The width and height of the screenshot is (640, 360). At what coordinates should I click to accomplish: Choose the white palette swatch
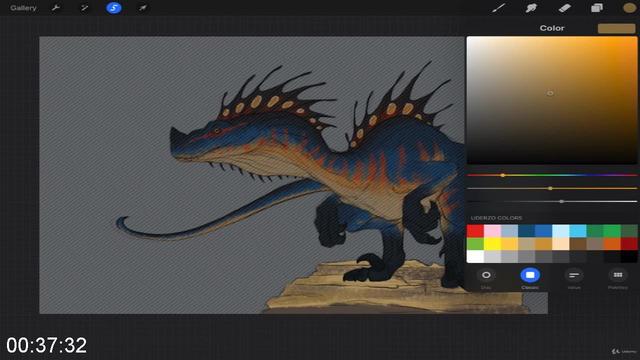pos(475,256)
